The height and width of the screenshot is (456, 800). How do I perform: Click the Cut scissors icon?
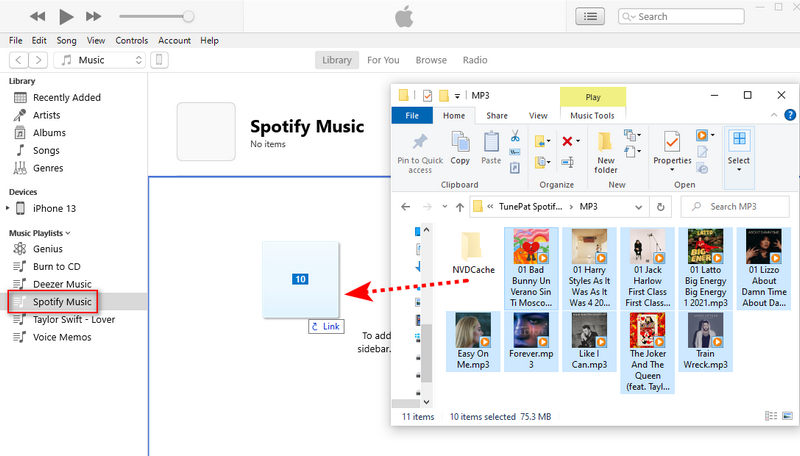(x=515, y=136)
